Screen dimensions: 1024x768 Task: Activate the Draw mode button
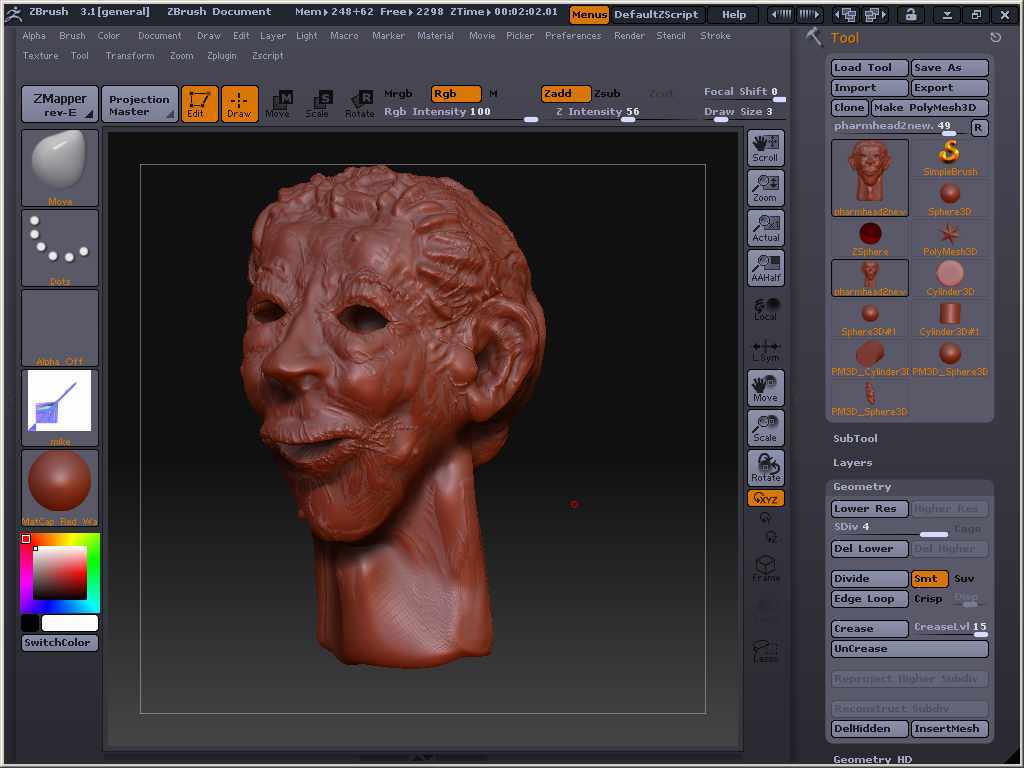pyautogui.click(x=239, y=103)
